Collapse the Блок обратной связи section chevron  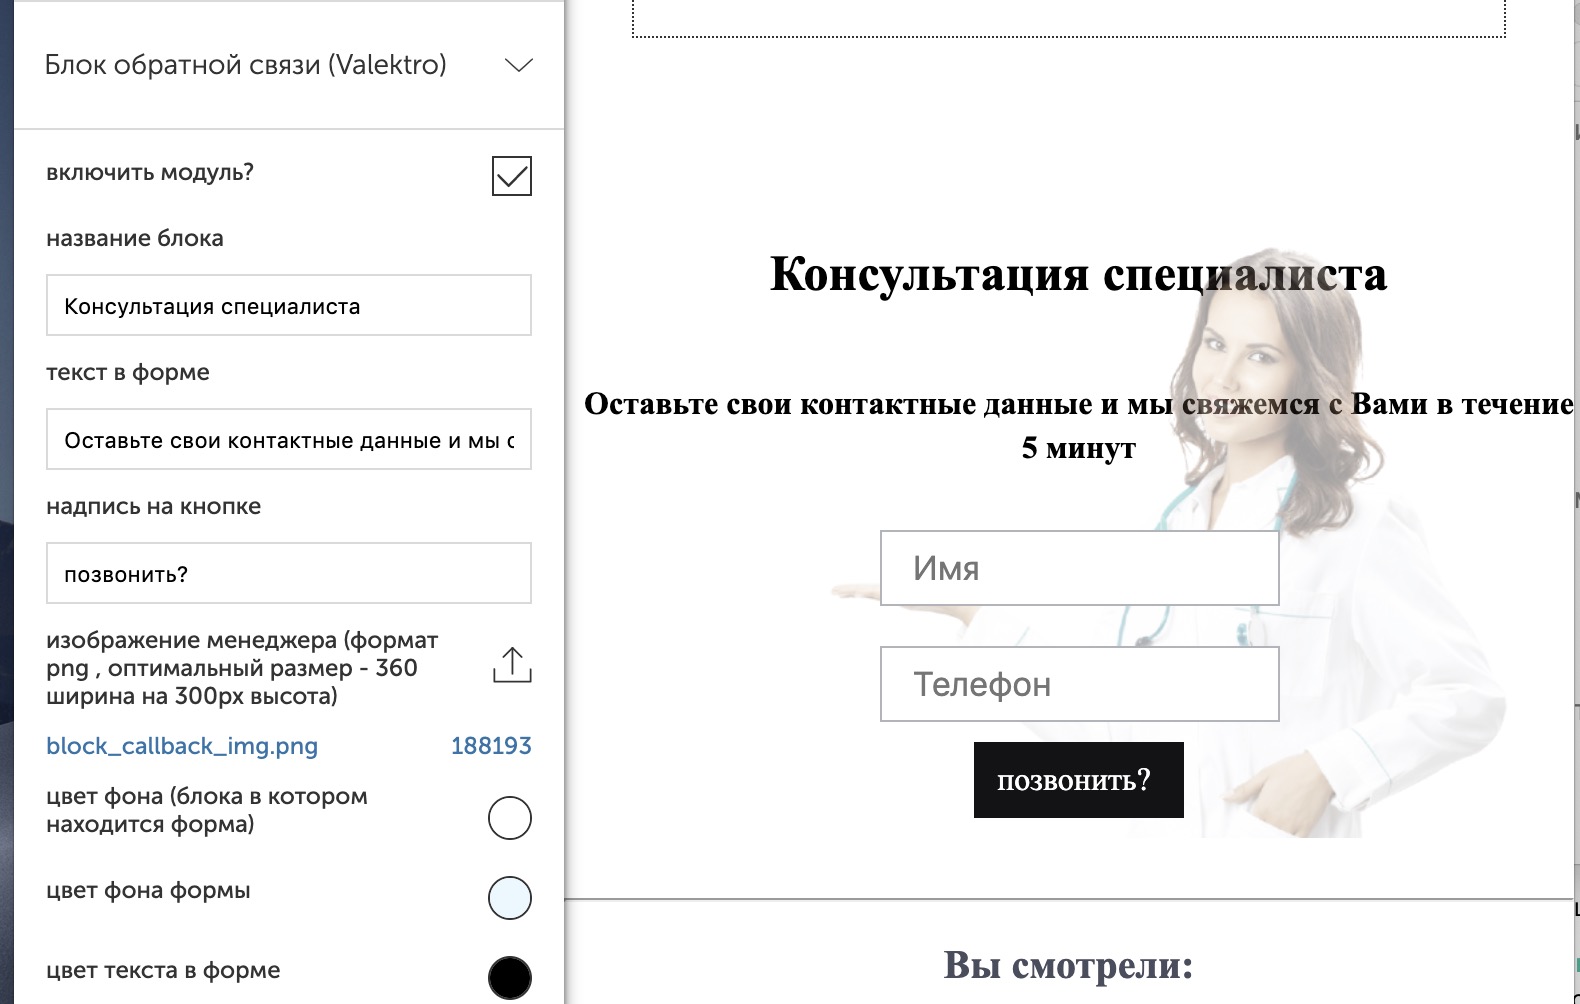point(518,66)
